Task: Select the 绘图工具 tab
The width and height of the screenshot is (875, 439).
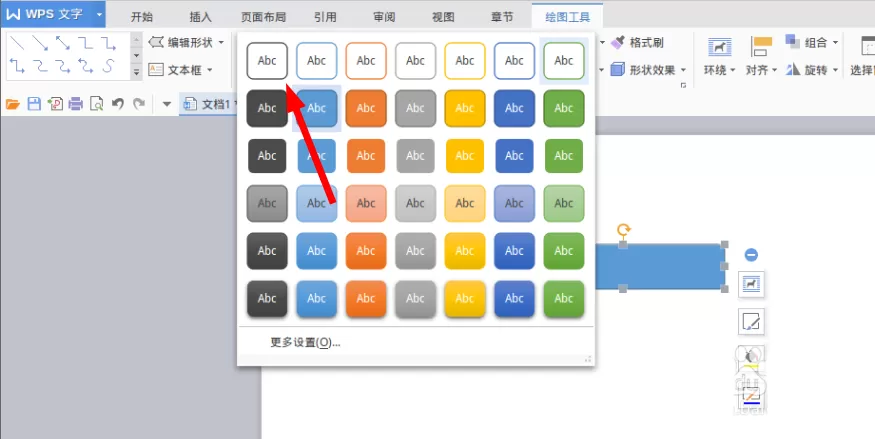Action: click(x=568, y=17)
